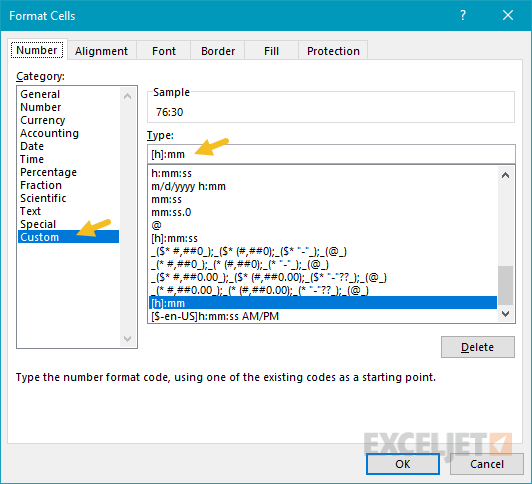
Task: Click the Category list scroll up arrow
Action: pos(128,96)
